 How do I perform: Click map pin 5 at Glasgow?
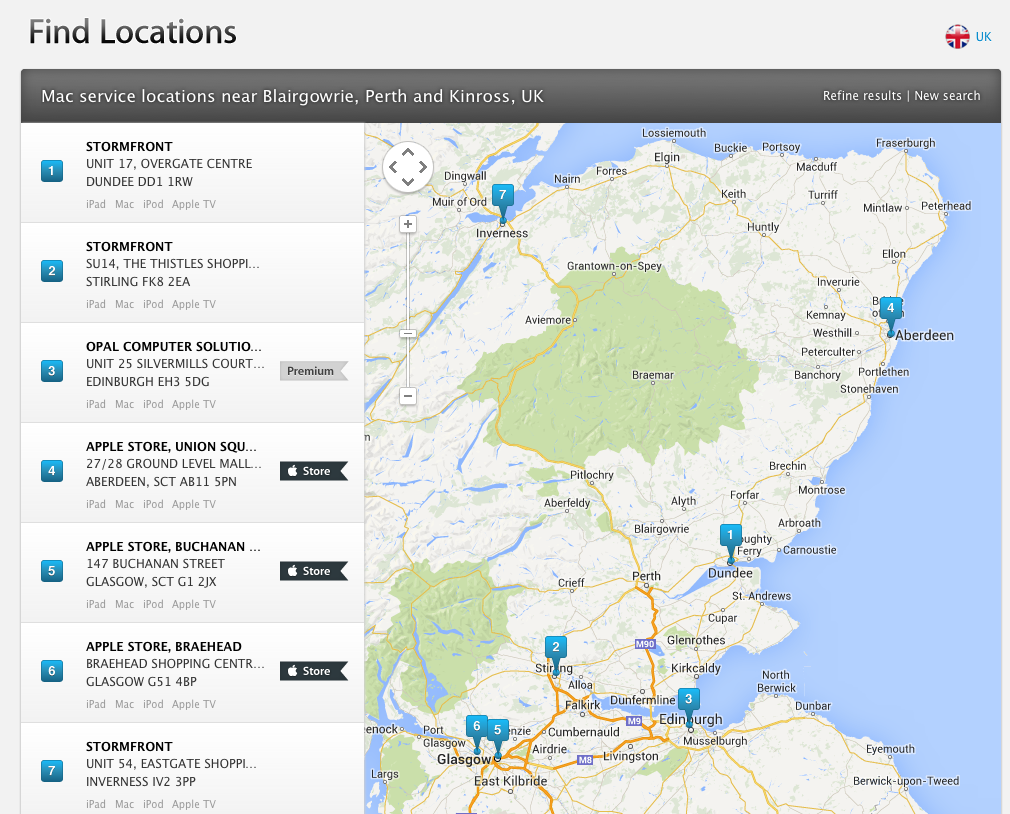pyautogui.click(x=497, y=738)
